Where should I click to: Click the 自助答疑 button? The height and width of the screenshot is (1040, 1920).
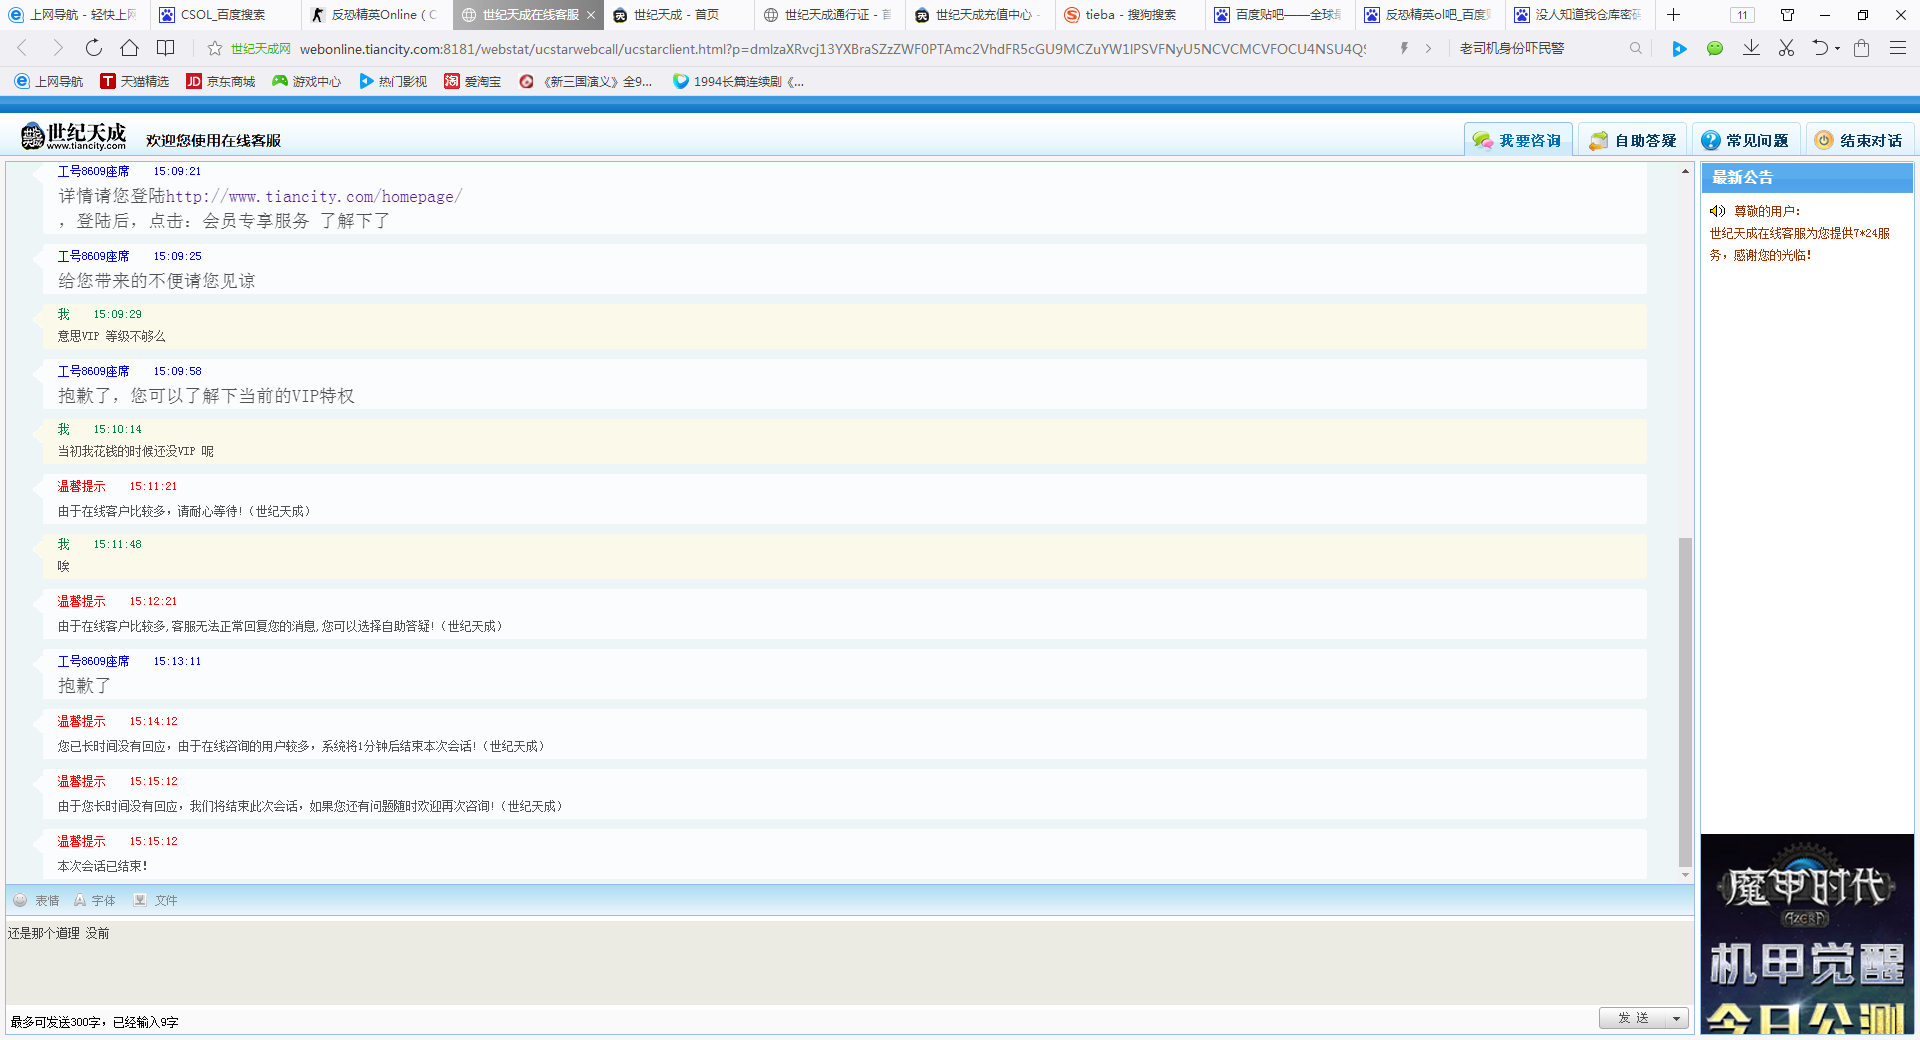point(1633,140)
